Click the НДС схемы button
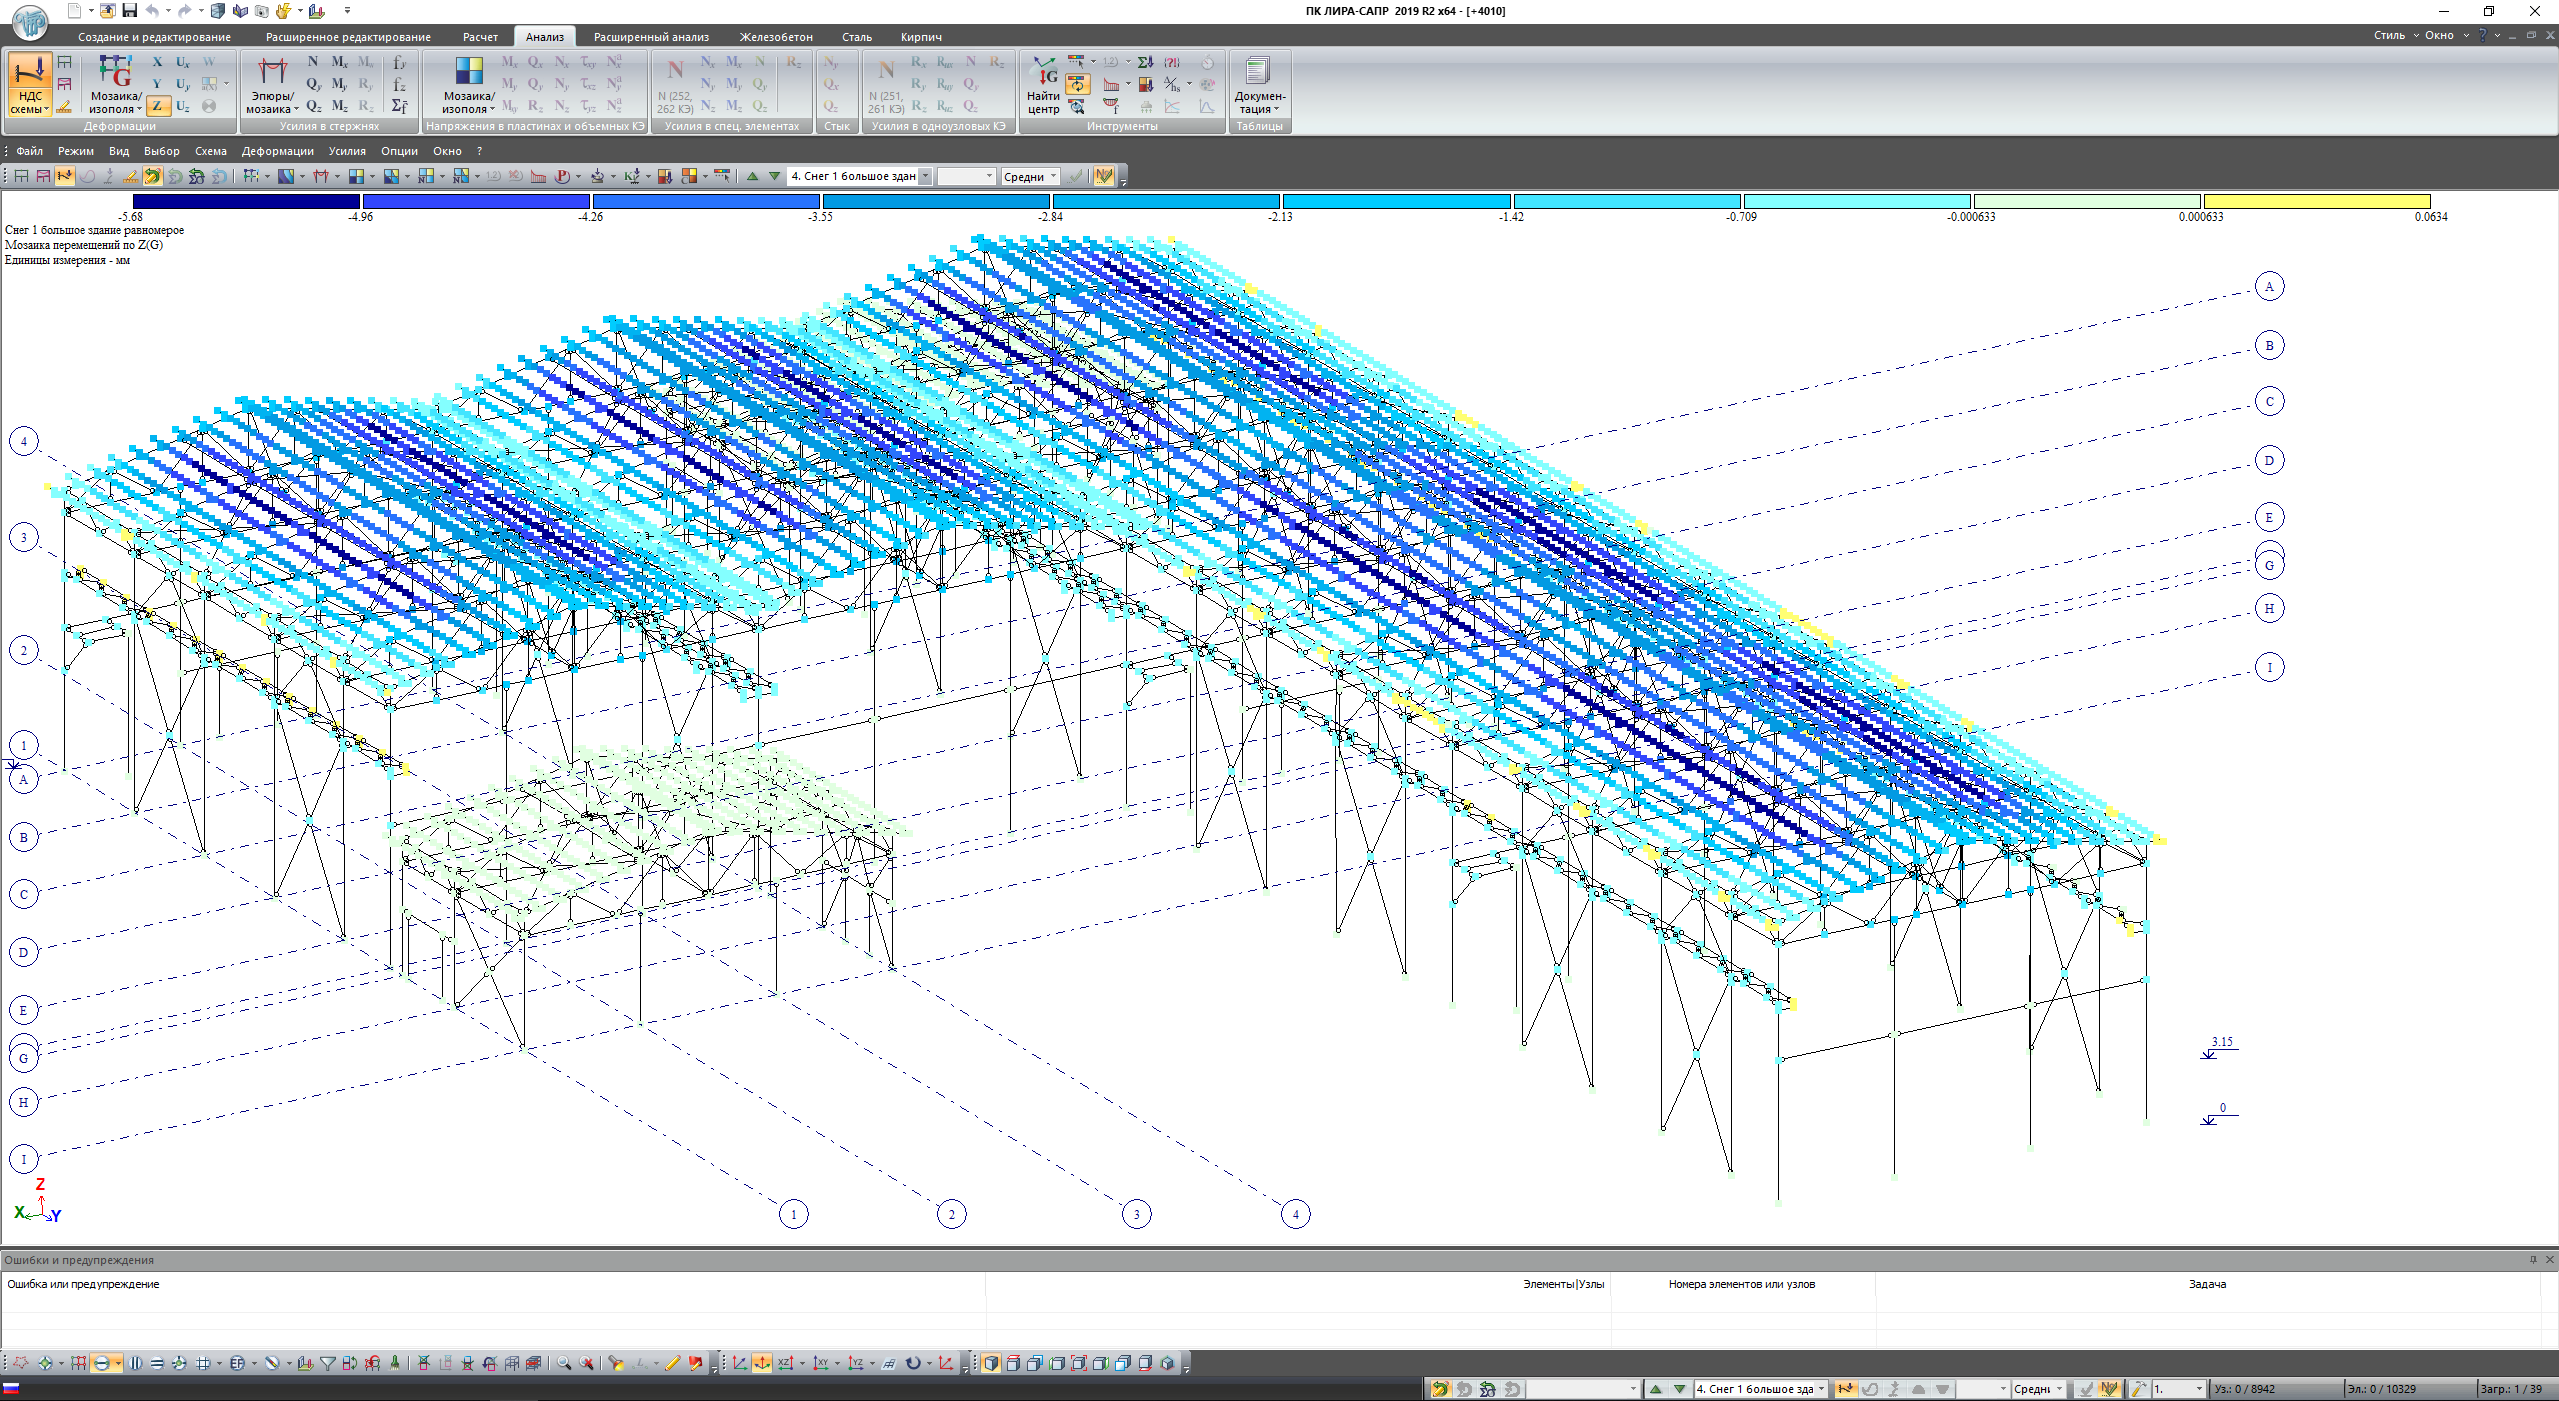Image resolution: width=2559 pixels, height=1401 pixels. pos(30,85)
